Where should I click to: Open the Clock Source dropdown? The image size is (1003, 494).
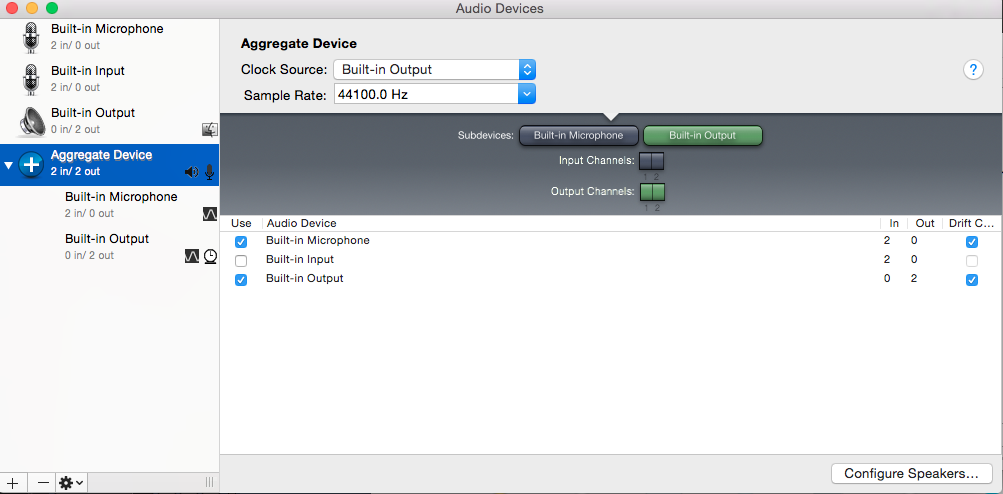[x=434, y=70]
